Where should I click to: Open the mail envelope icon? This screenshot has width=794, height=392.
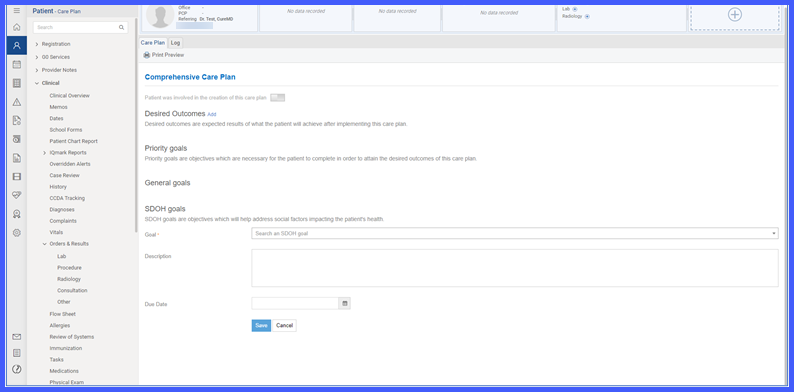tap(17, 337)
